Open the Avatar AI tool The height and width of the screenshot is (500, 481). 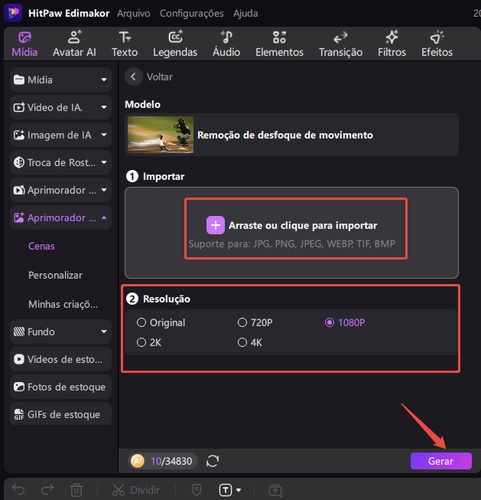[x=74, y=44]
